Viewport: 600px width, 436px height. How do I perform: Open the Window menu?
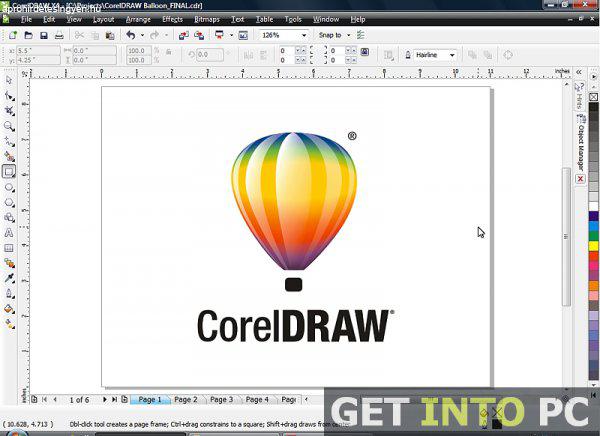pos(326,19)
